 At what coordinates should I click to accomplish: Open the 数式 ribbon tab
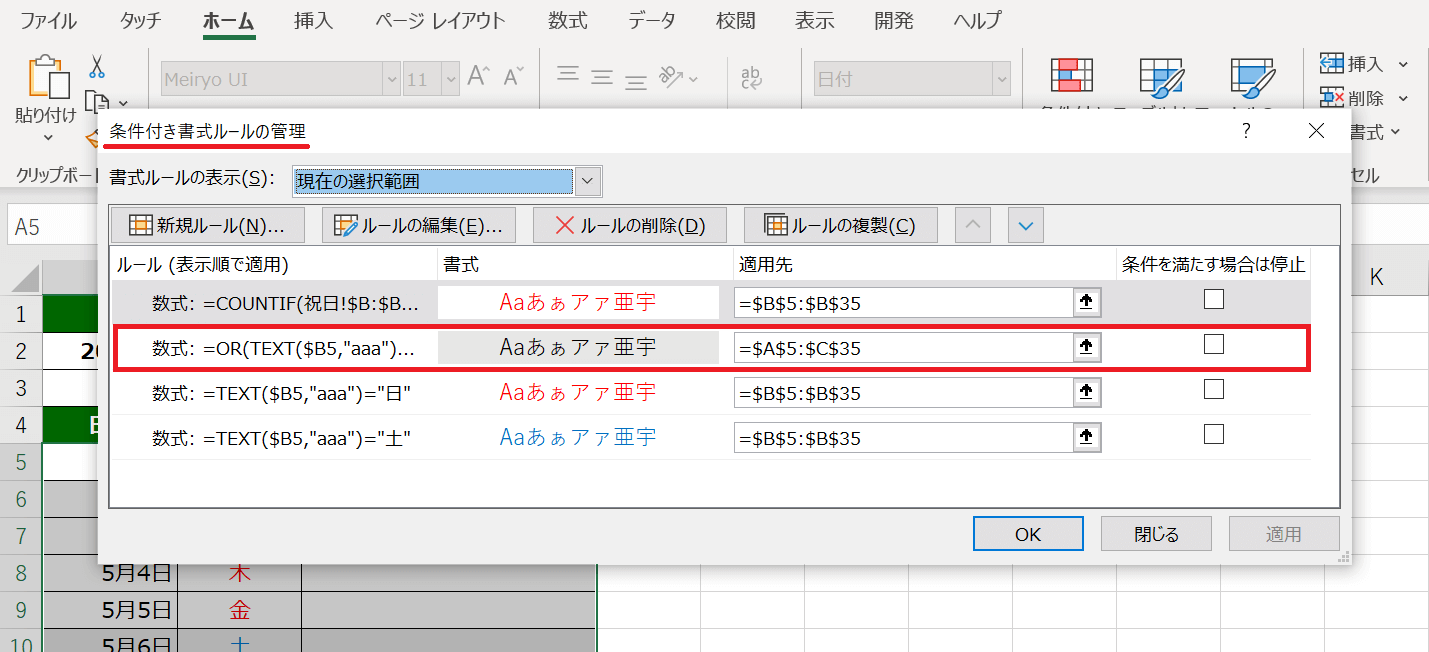tap(568, 20)
